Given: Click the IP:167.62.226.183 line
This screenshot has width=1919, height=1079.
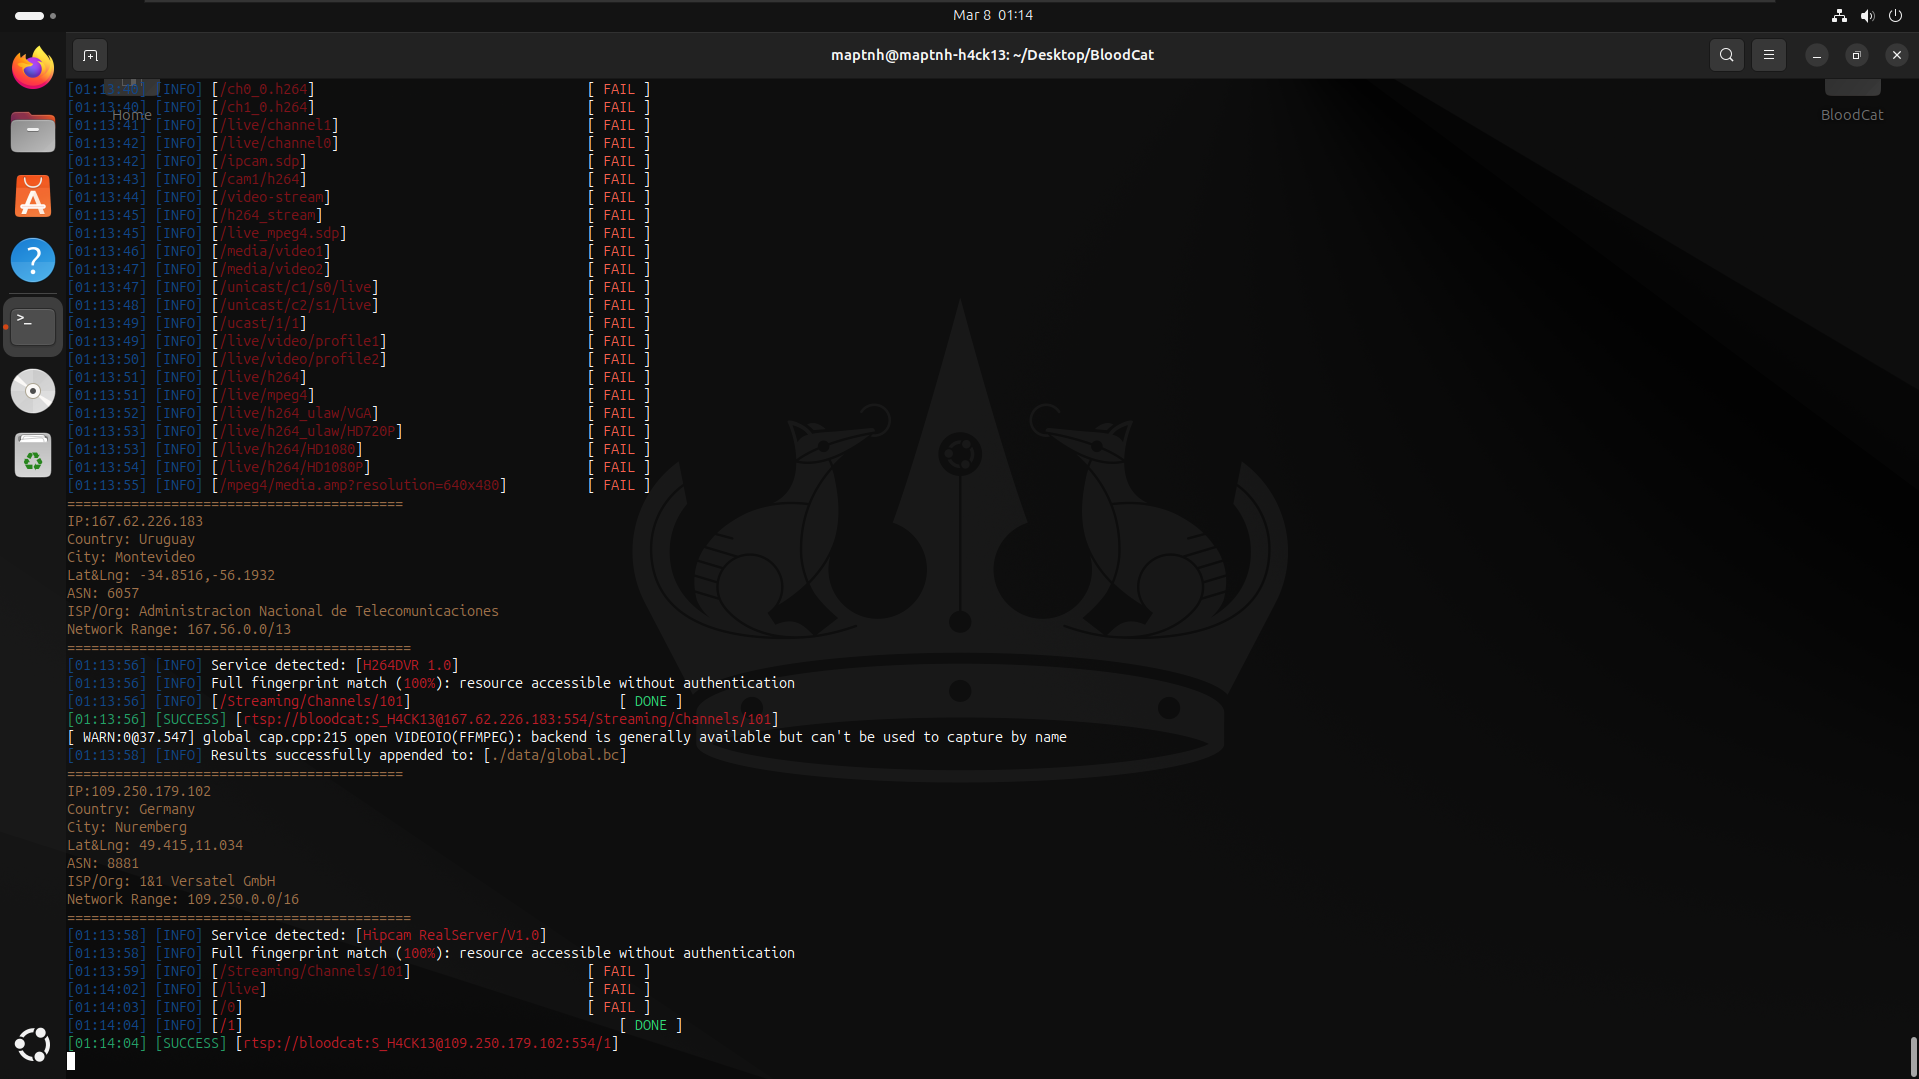Looking at the screenshot, I should [x=135, y=521].
